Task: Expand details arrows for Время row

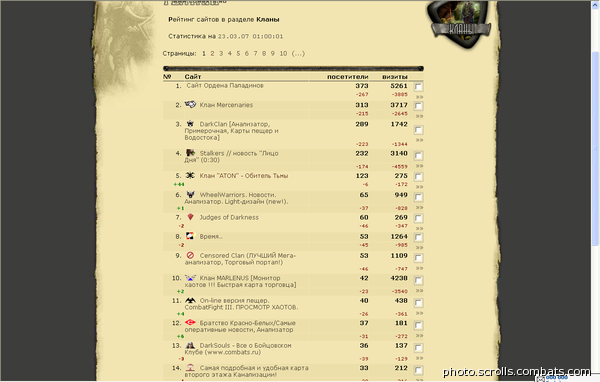Action: pos(419,248)
